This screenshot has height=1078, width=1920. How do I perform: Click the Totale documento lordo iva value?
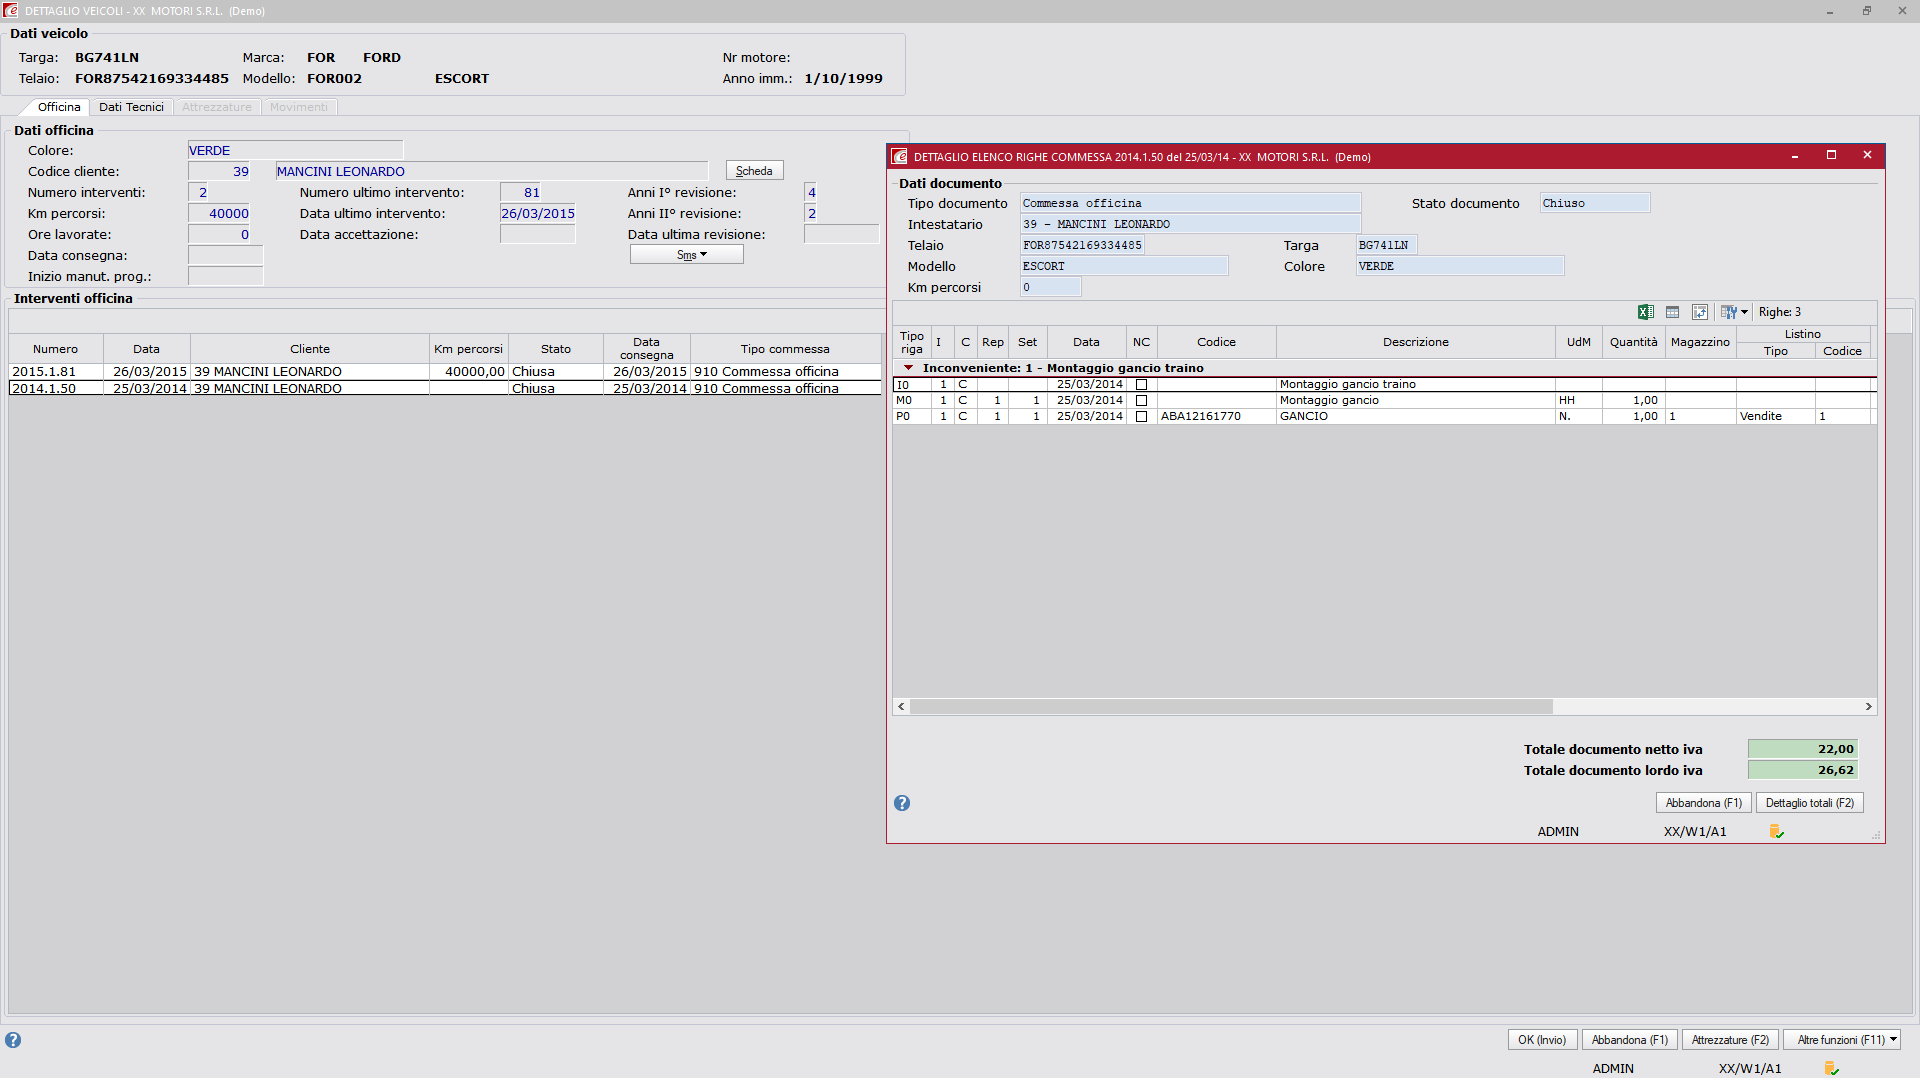tap(1802, 770)
